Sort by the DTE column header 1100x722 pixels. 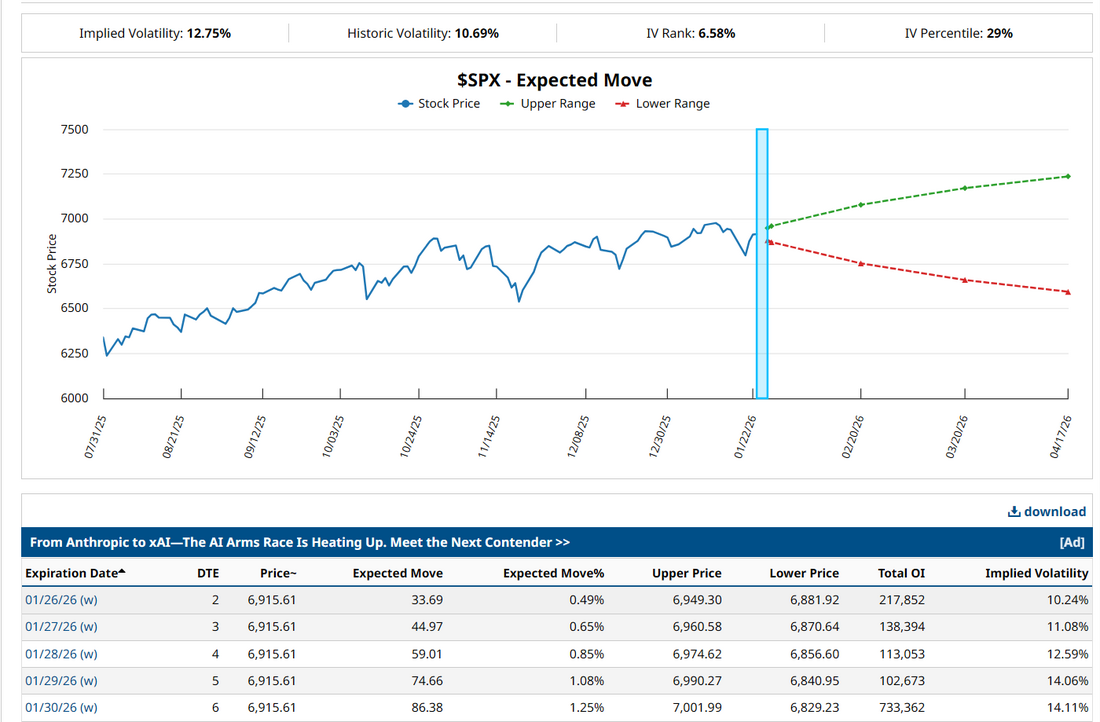[207, 573]
